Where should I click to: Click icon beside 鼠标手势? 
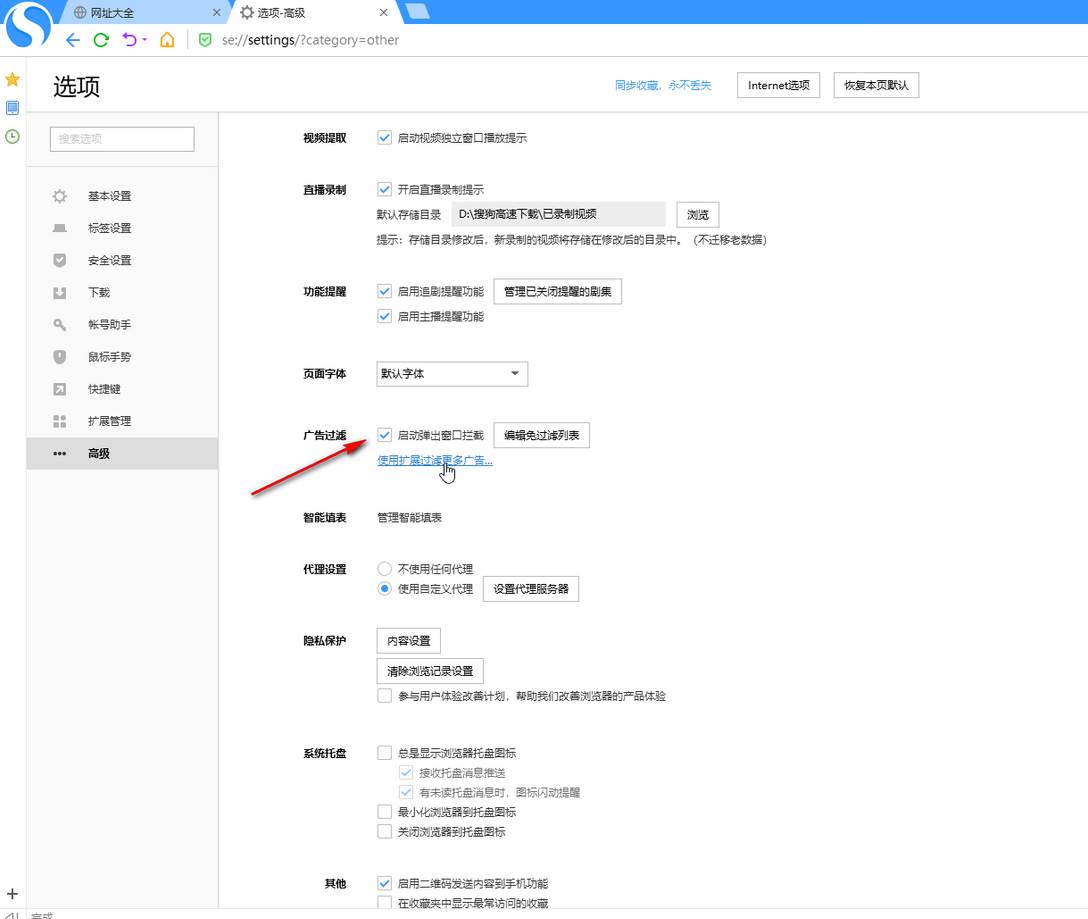pos(60,357)
